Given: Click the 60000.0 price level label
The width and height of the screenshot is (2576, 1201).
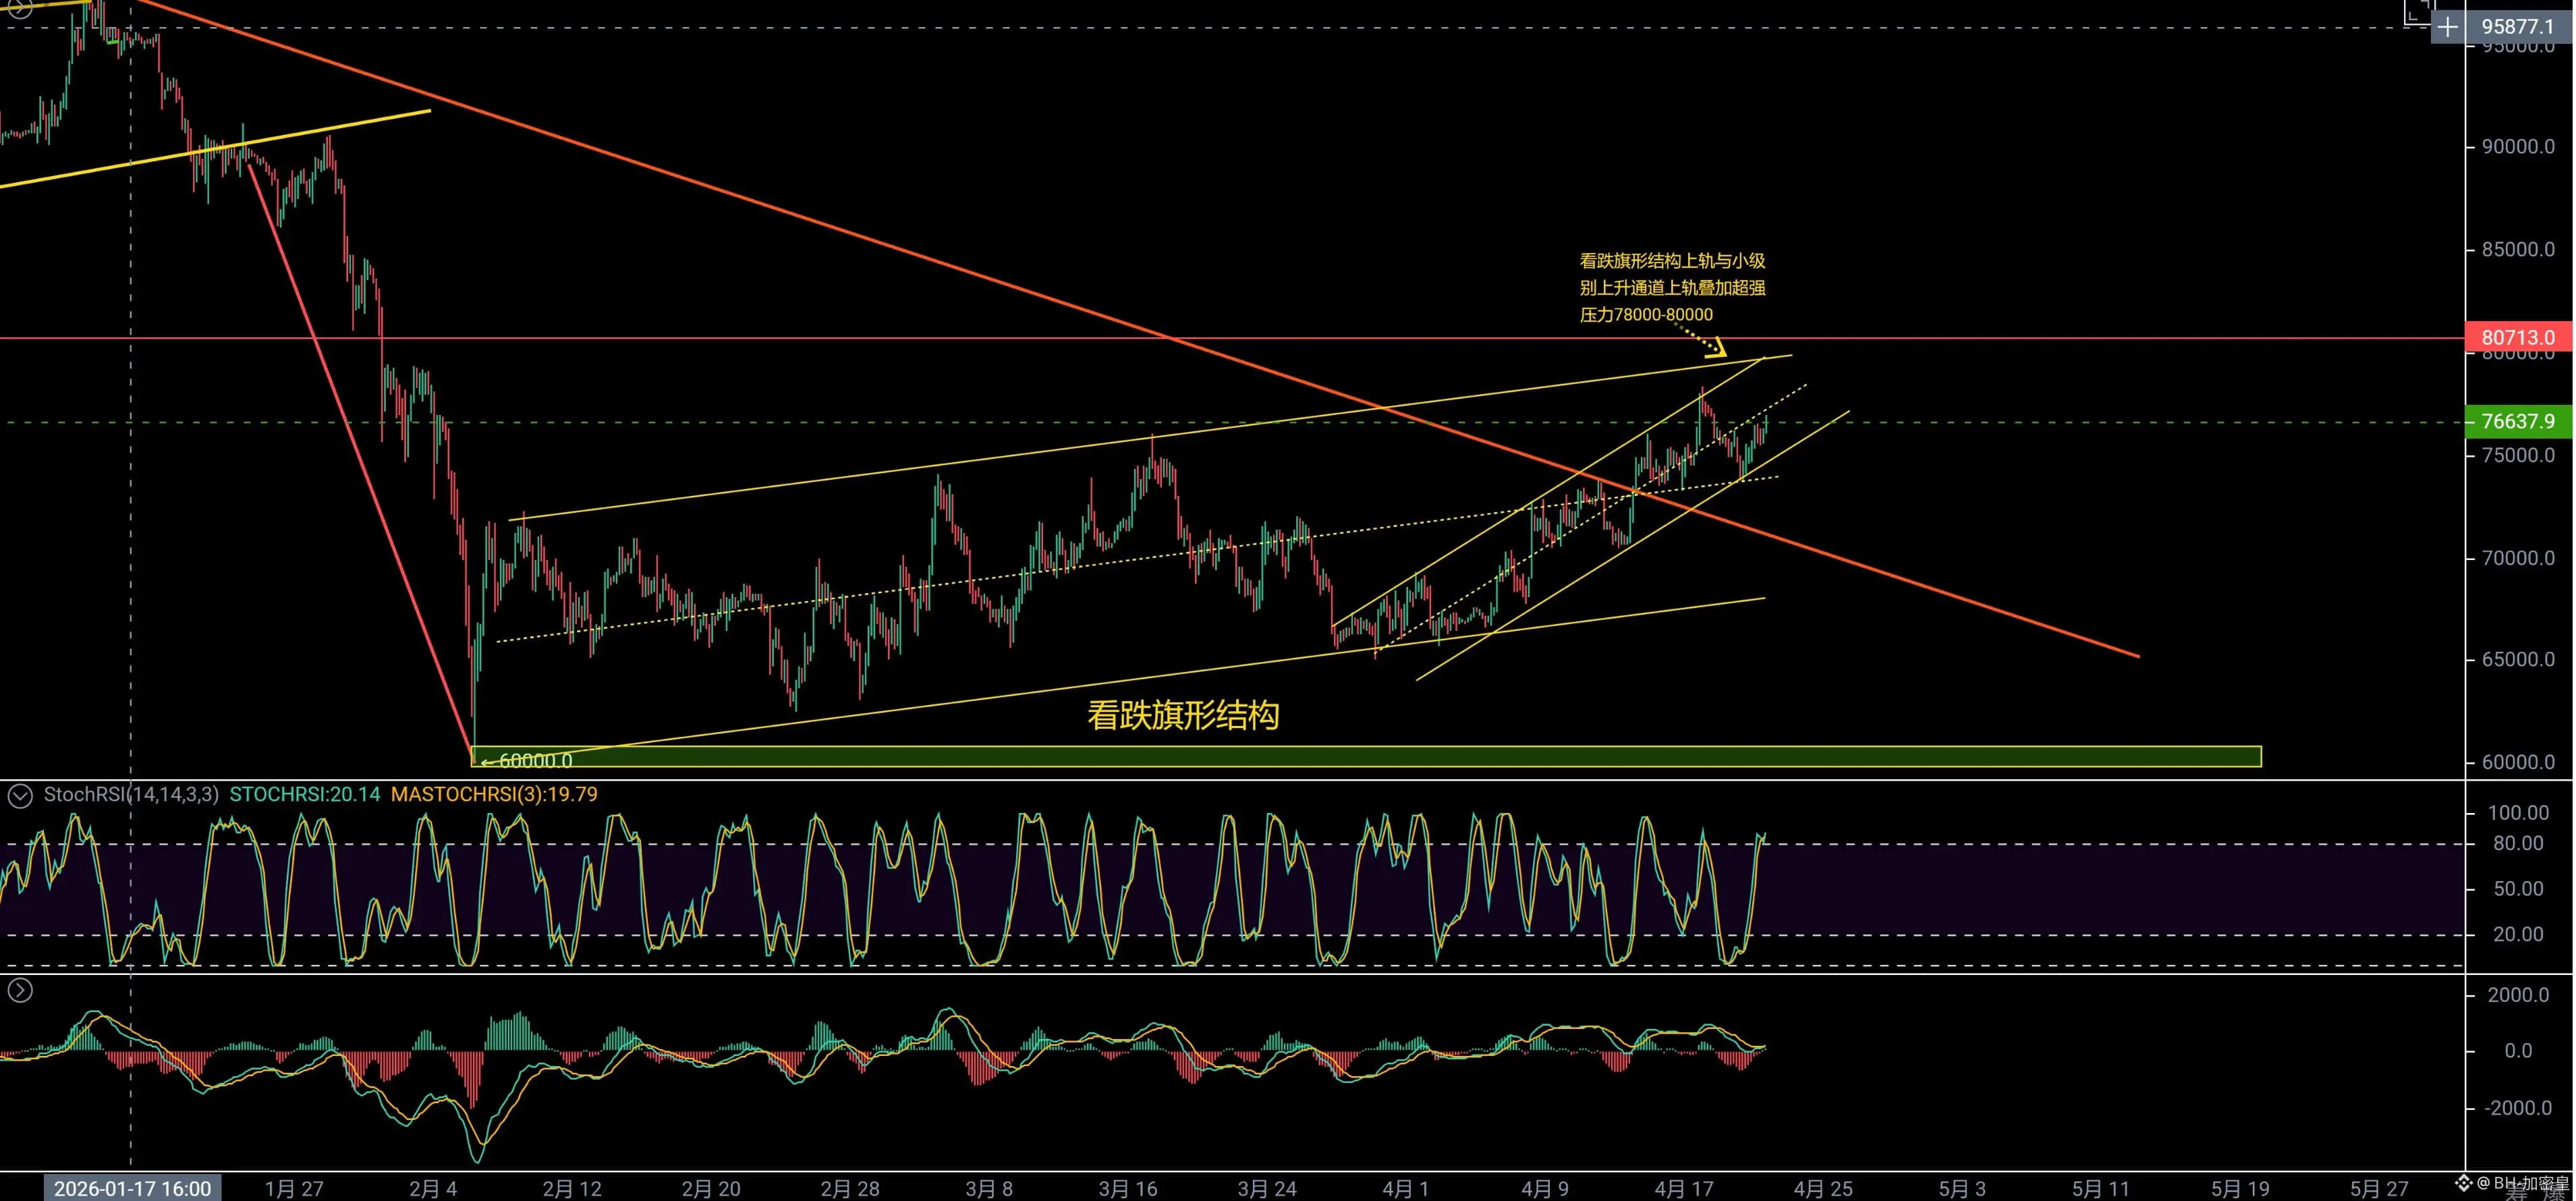Looking at the screenshot, I should click(535, 761).
